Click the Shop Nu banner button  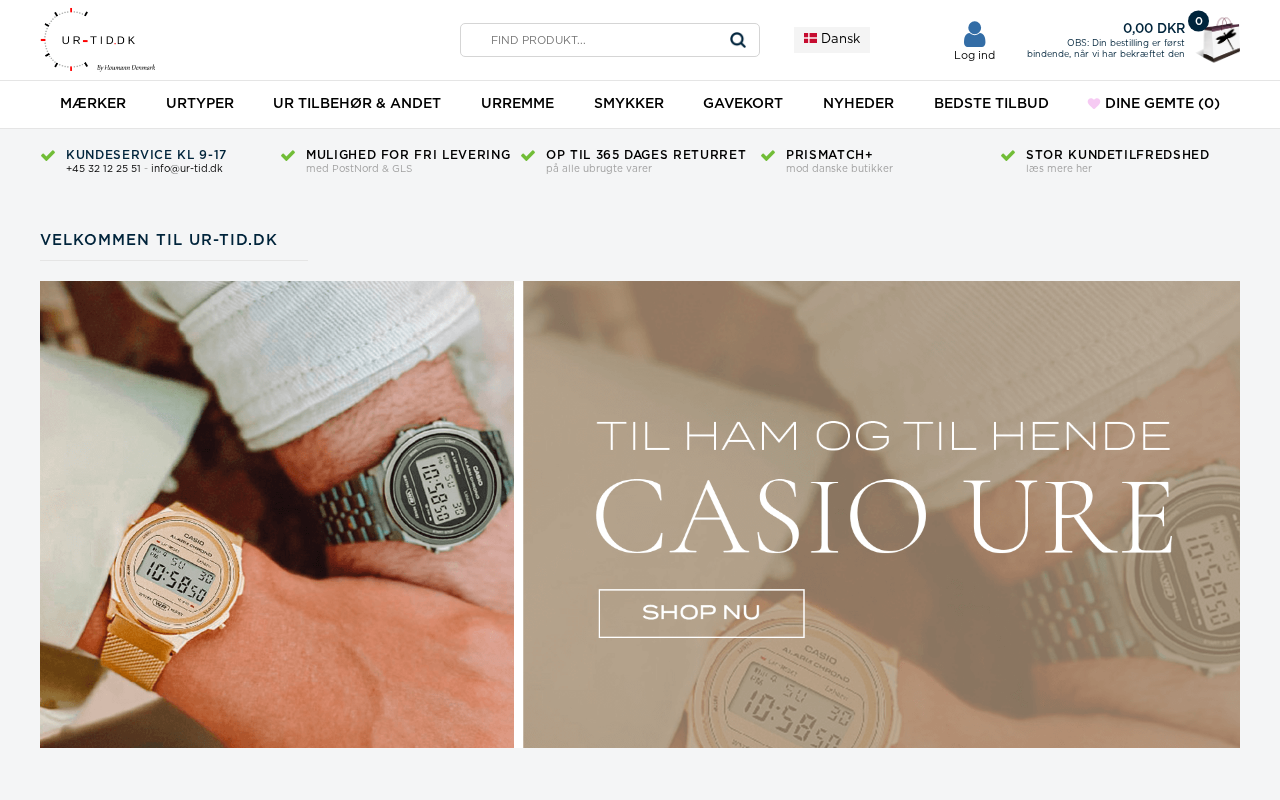[x=701, y=613]
